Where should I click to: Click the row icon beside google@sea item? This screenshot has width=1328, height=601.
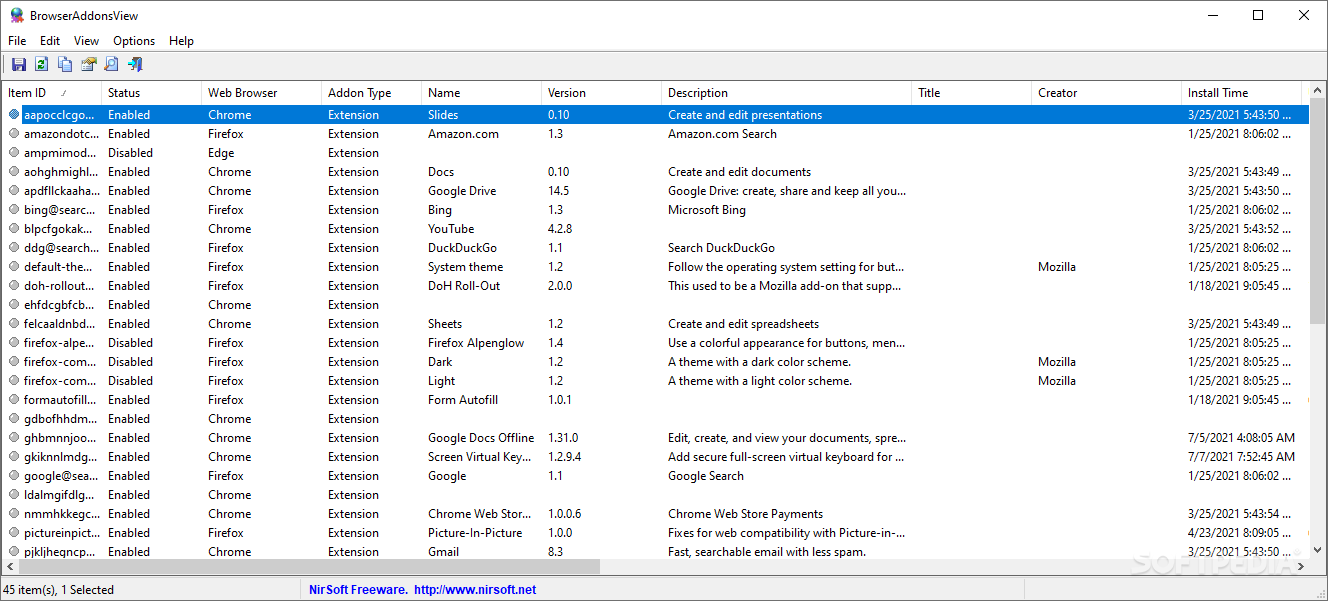pos(14,476)
